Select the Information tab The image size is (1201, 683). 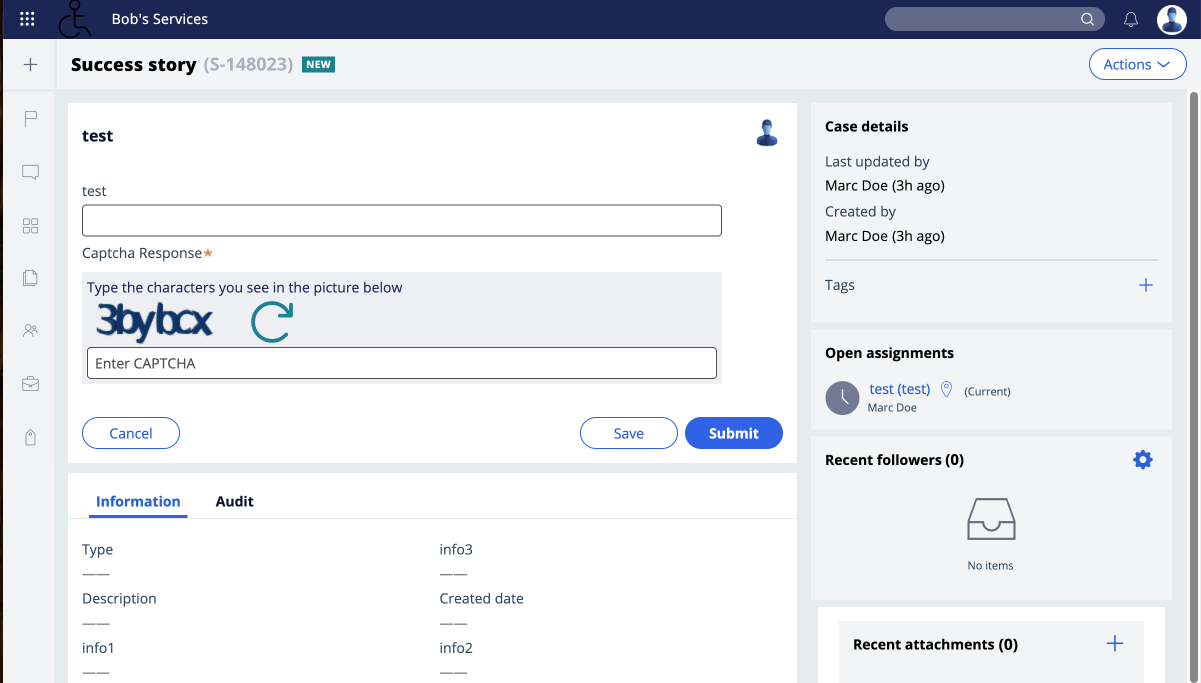point(138,501)
